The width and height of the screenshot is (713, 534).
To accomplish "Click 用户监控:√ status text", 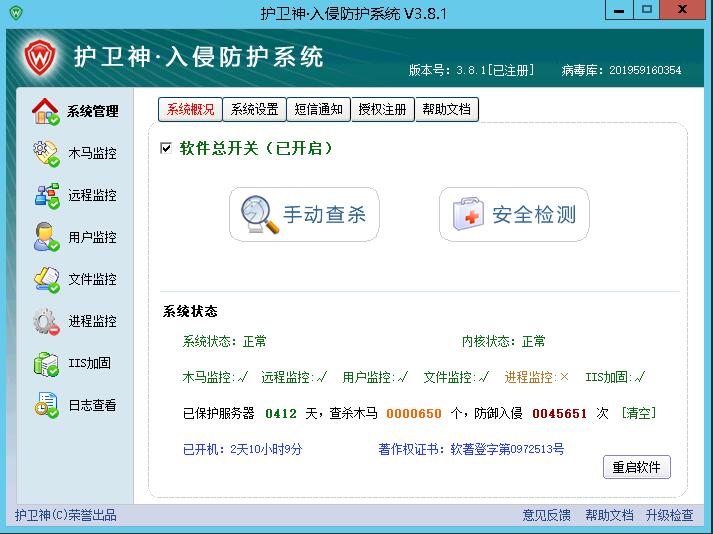I will click(x=375, y=377).
